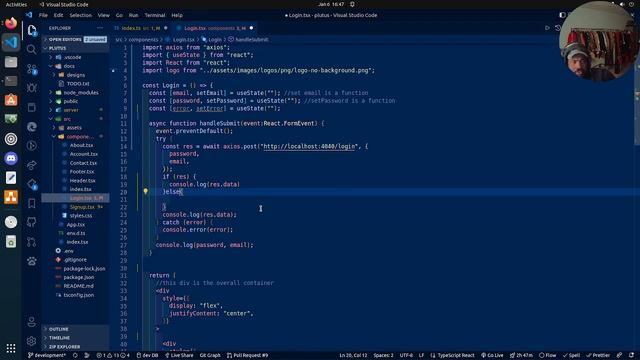The height and width of the screenshot is (360, 640).
Task: Open the Terminal menu
Action: [x=155, y=15]
